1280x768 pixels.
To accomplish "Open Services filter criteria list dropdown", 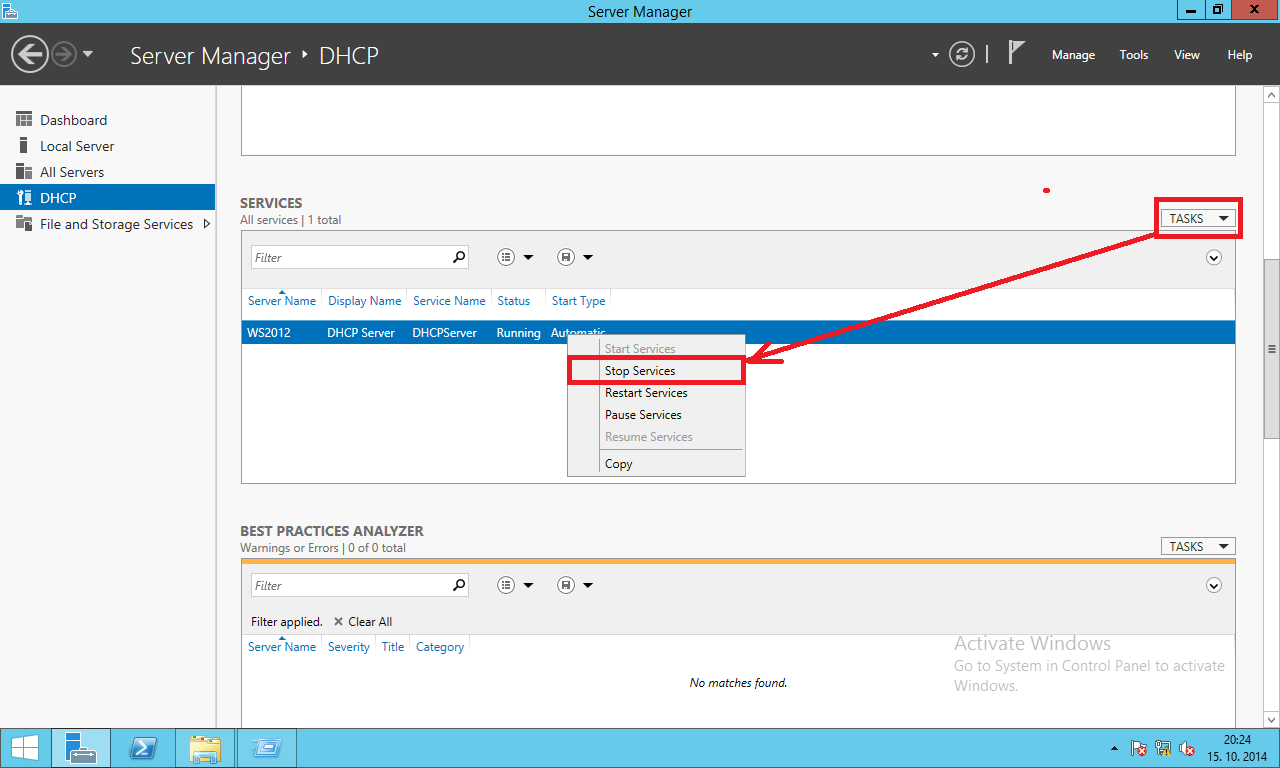I will point(515,257).
